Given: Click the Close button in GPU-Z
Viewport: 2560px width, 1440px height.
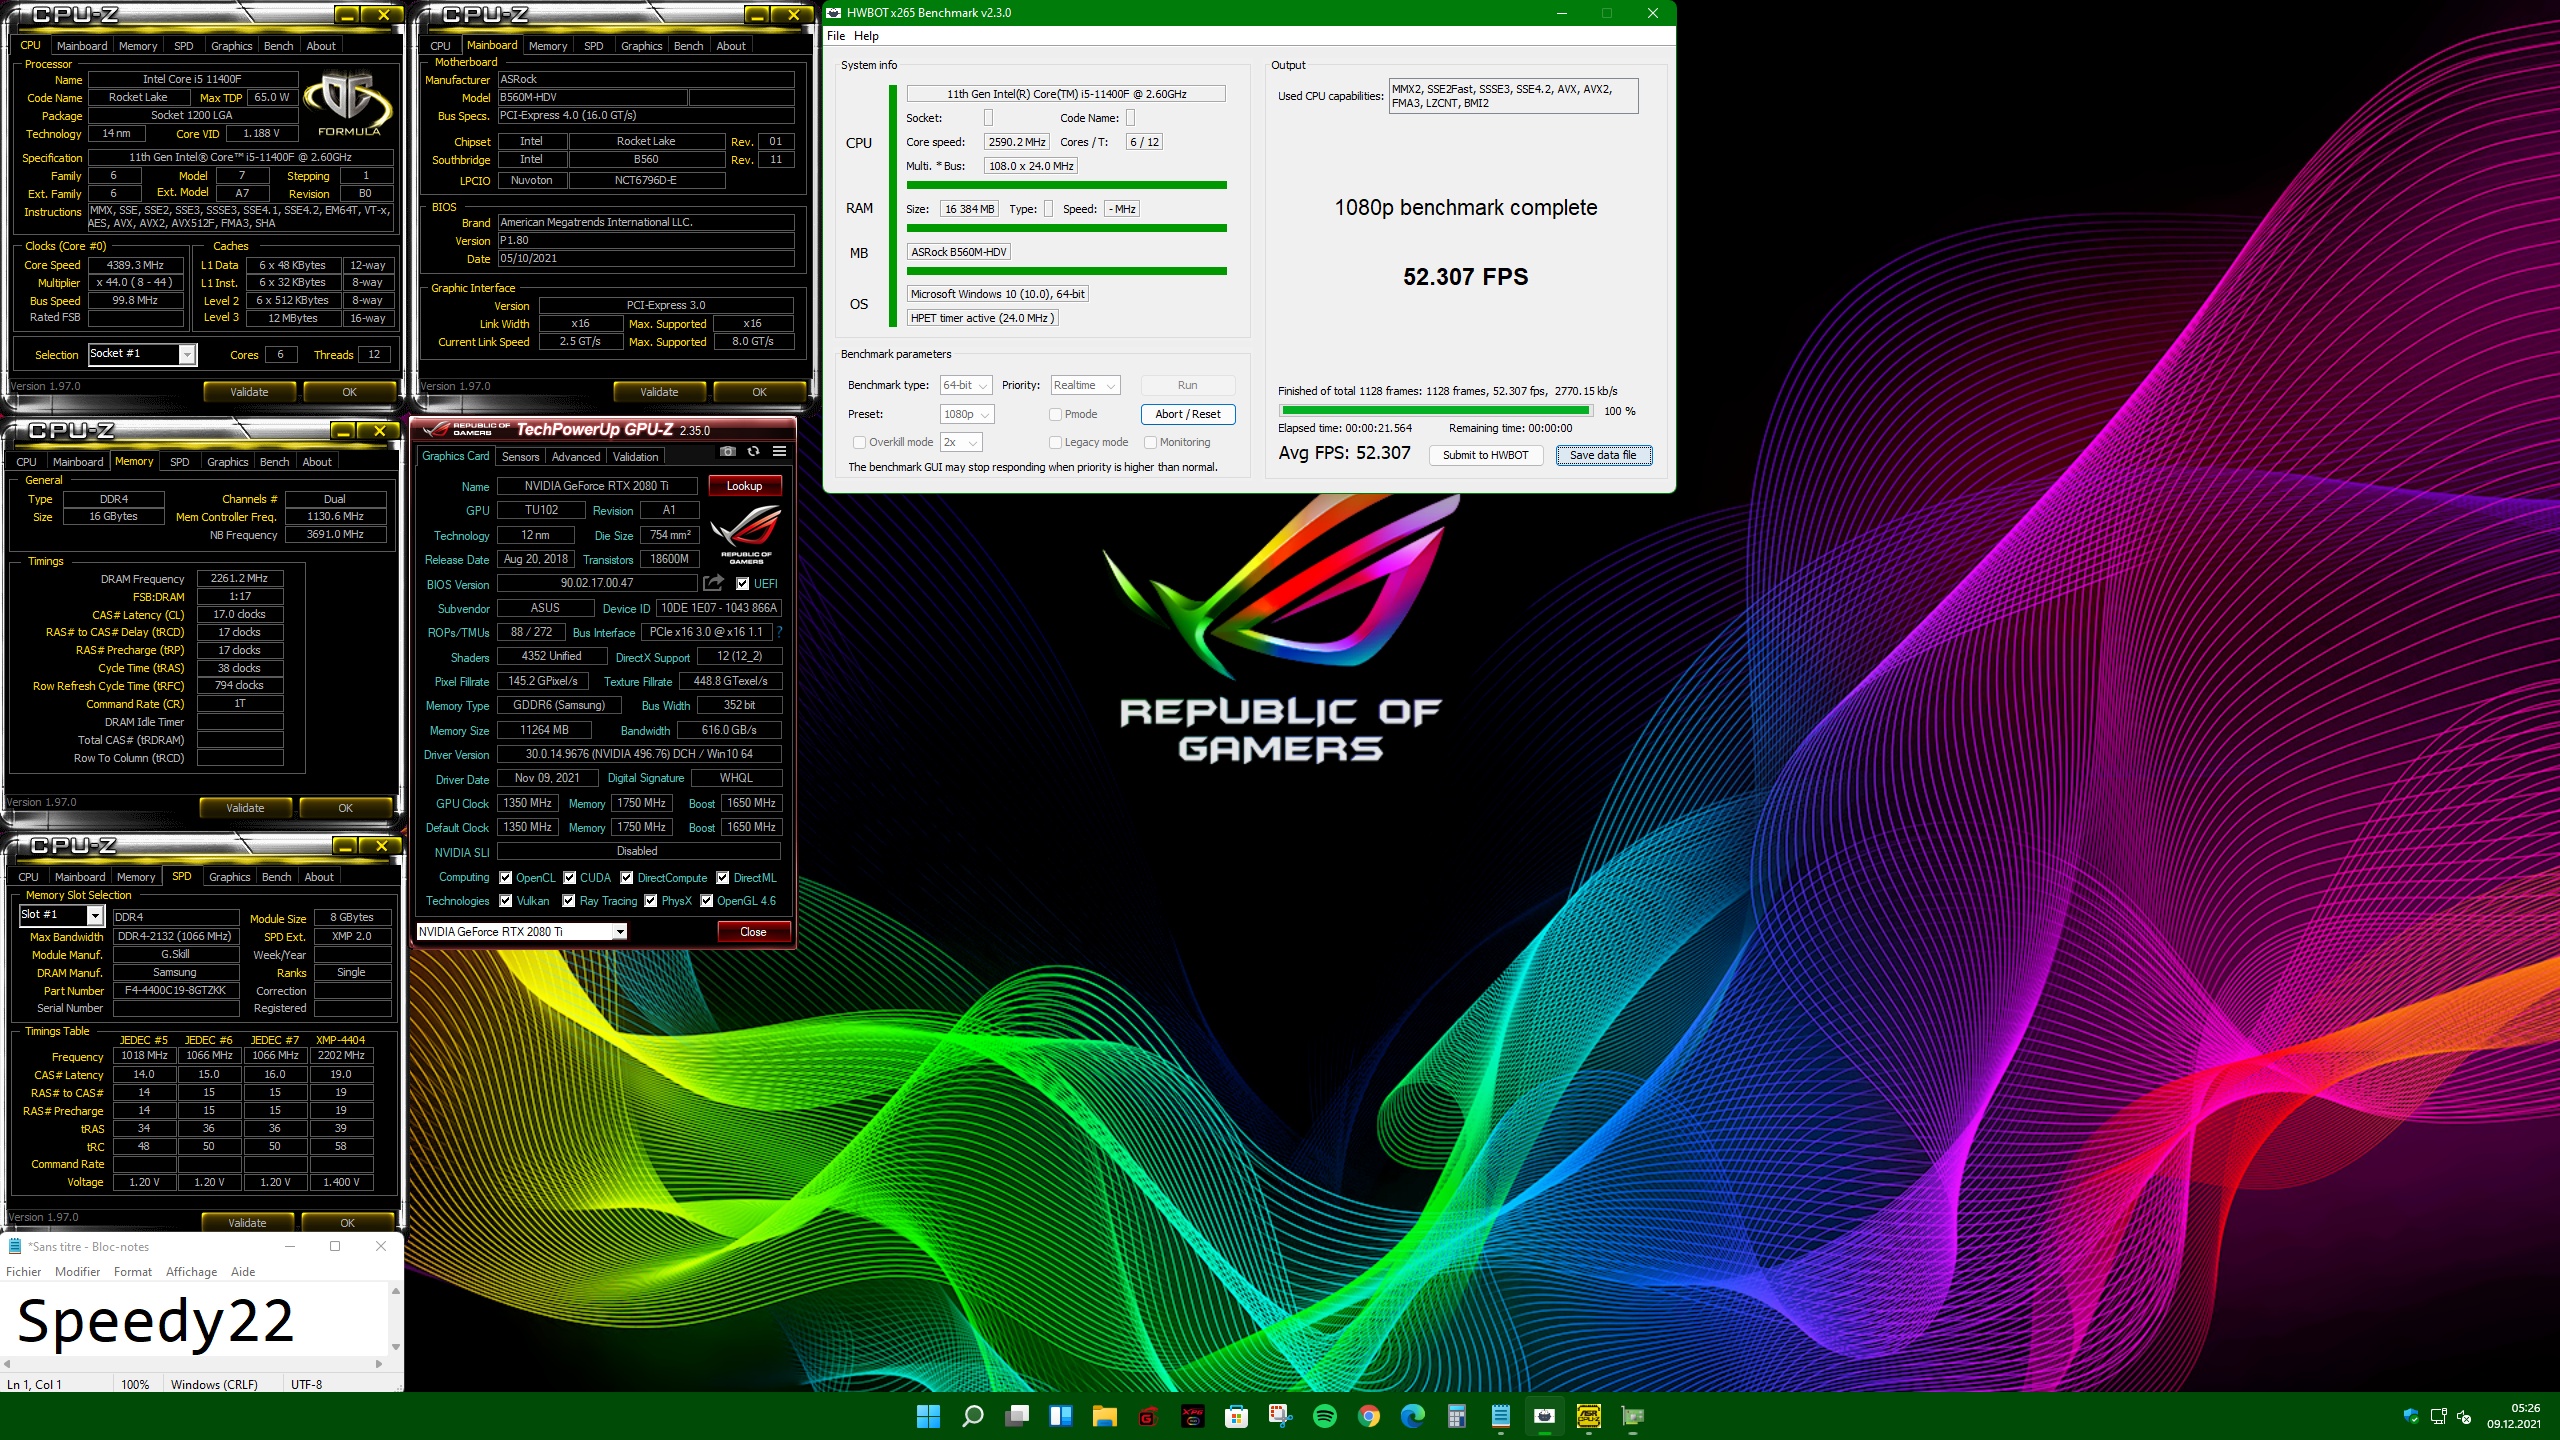Looking at the screenshot, I should (x=754, y=932).
